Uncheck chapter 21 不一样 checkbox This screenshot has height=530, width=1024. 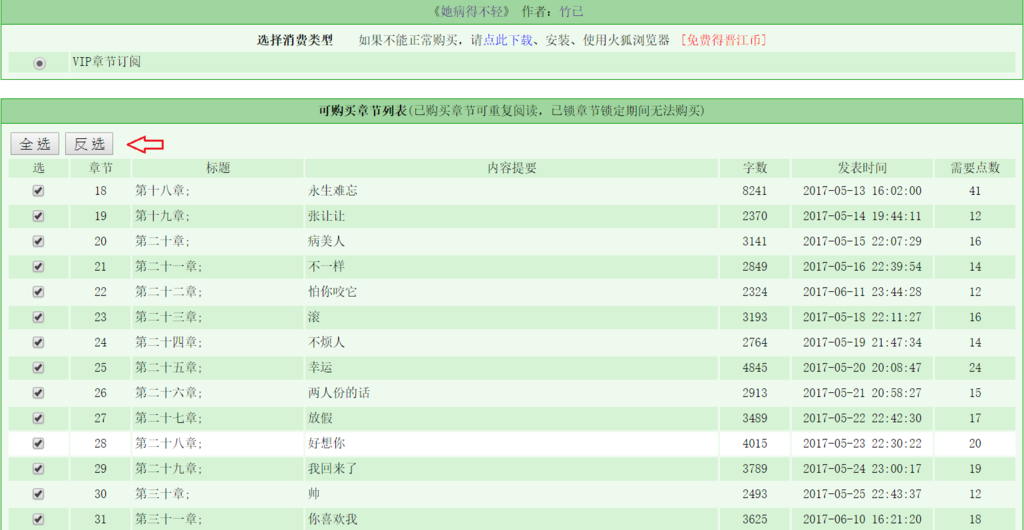[39, 267]
